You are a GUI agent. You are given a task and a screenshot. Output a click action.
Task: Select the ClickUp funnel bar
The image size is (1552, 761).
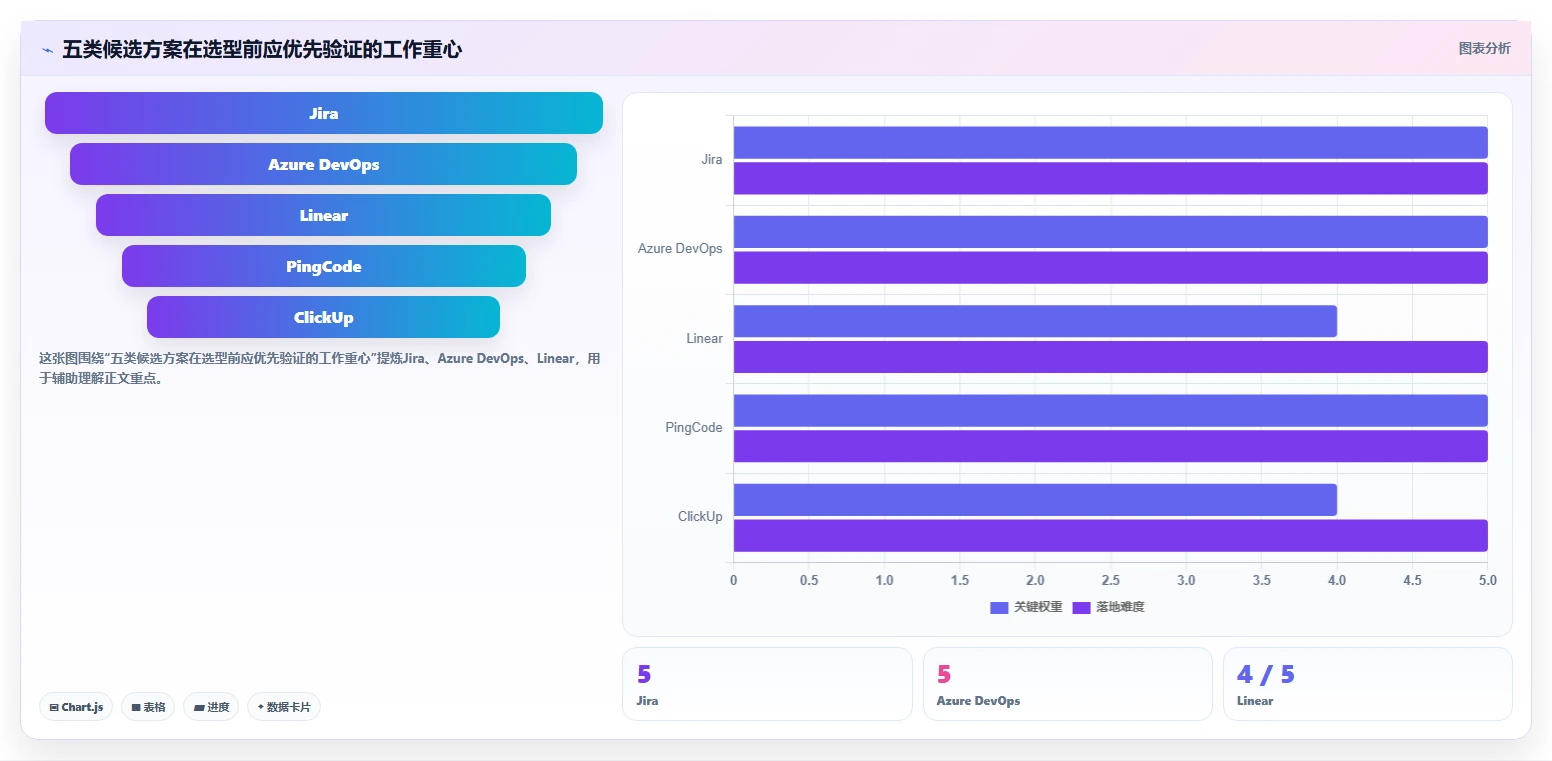323,317
